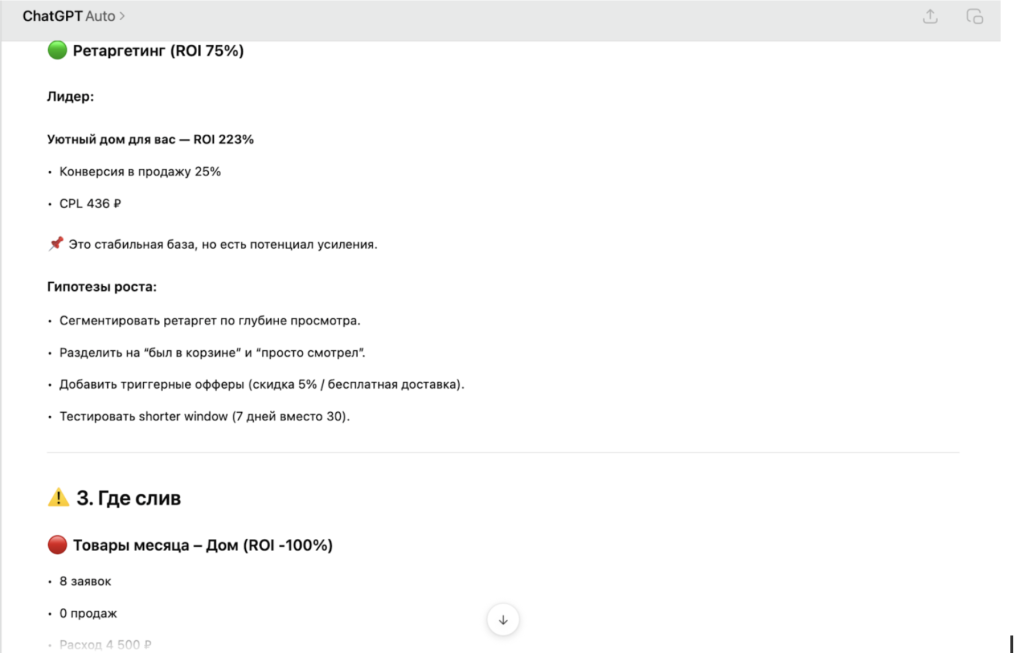The image size is (1024, 653).
Task: Click the 'Сегментировать ретаргет' bullet
Action: [209, 320]
